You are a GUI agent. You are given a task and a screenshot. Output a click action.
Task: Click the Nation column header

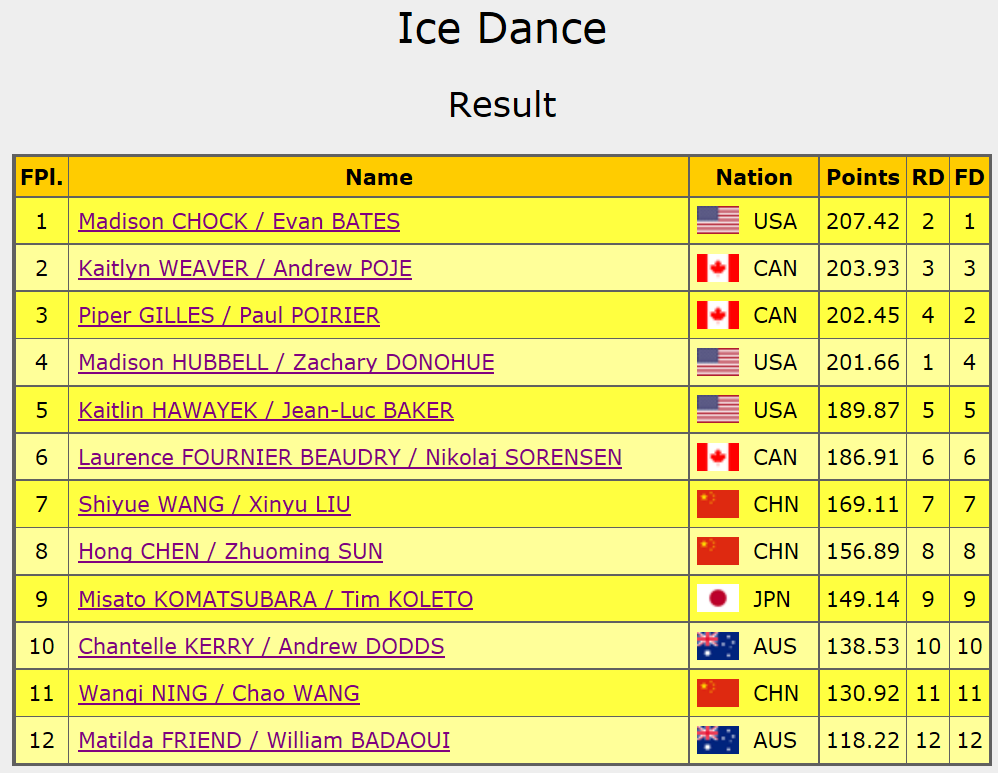click(754, 177)
